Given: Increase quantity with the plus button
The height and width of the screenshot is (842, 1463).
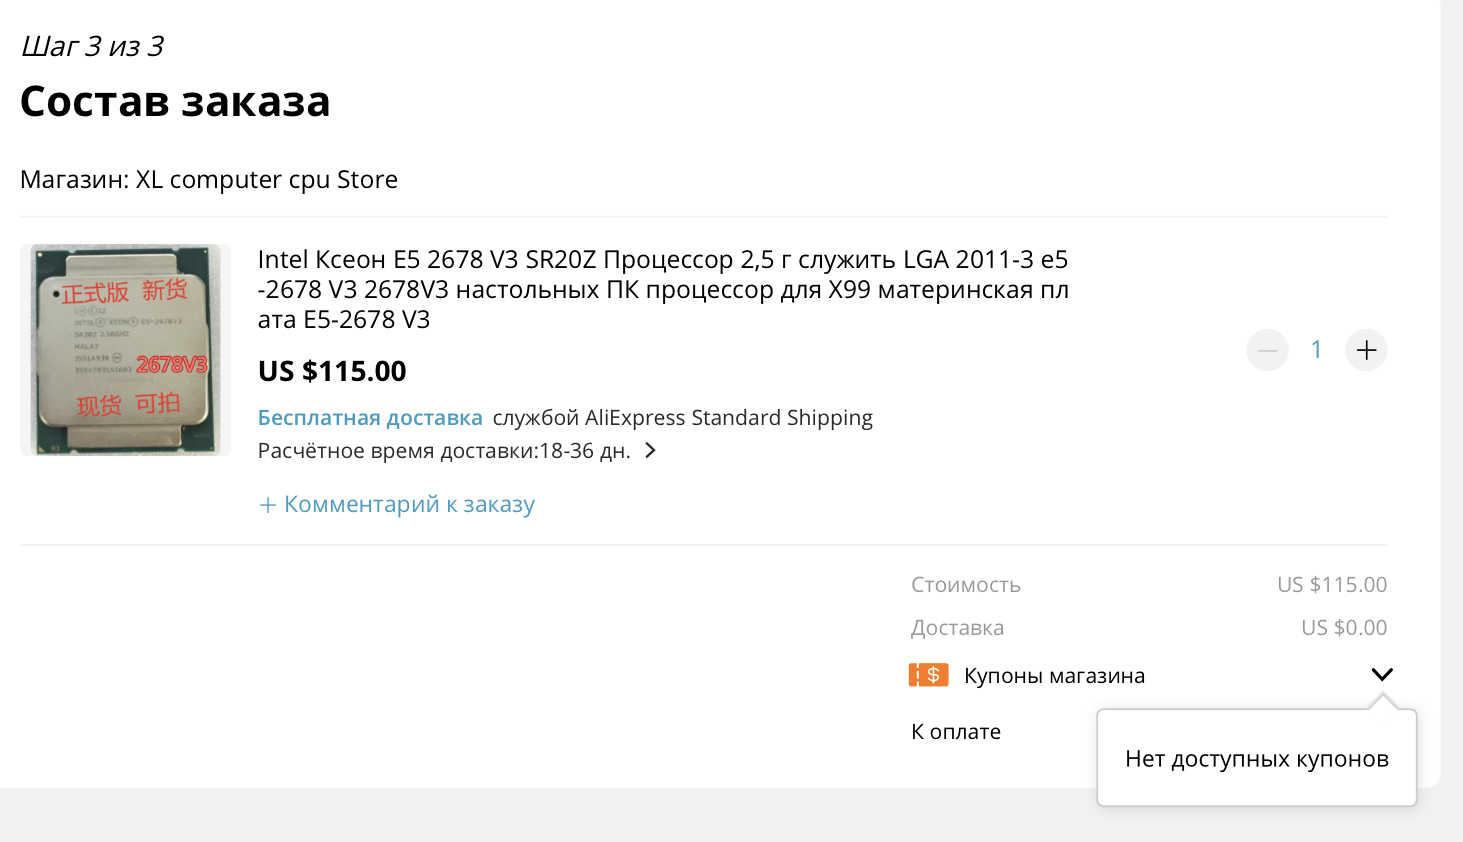Looking at the screenshot, I should [x=1366, y=350].
